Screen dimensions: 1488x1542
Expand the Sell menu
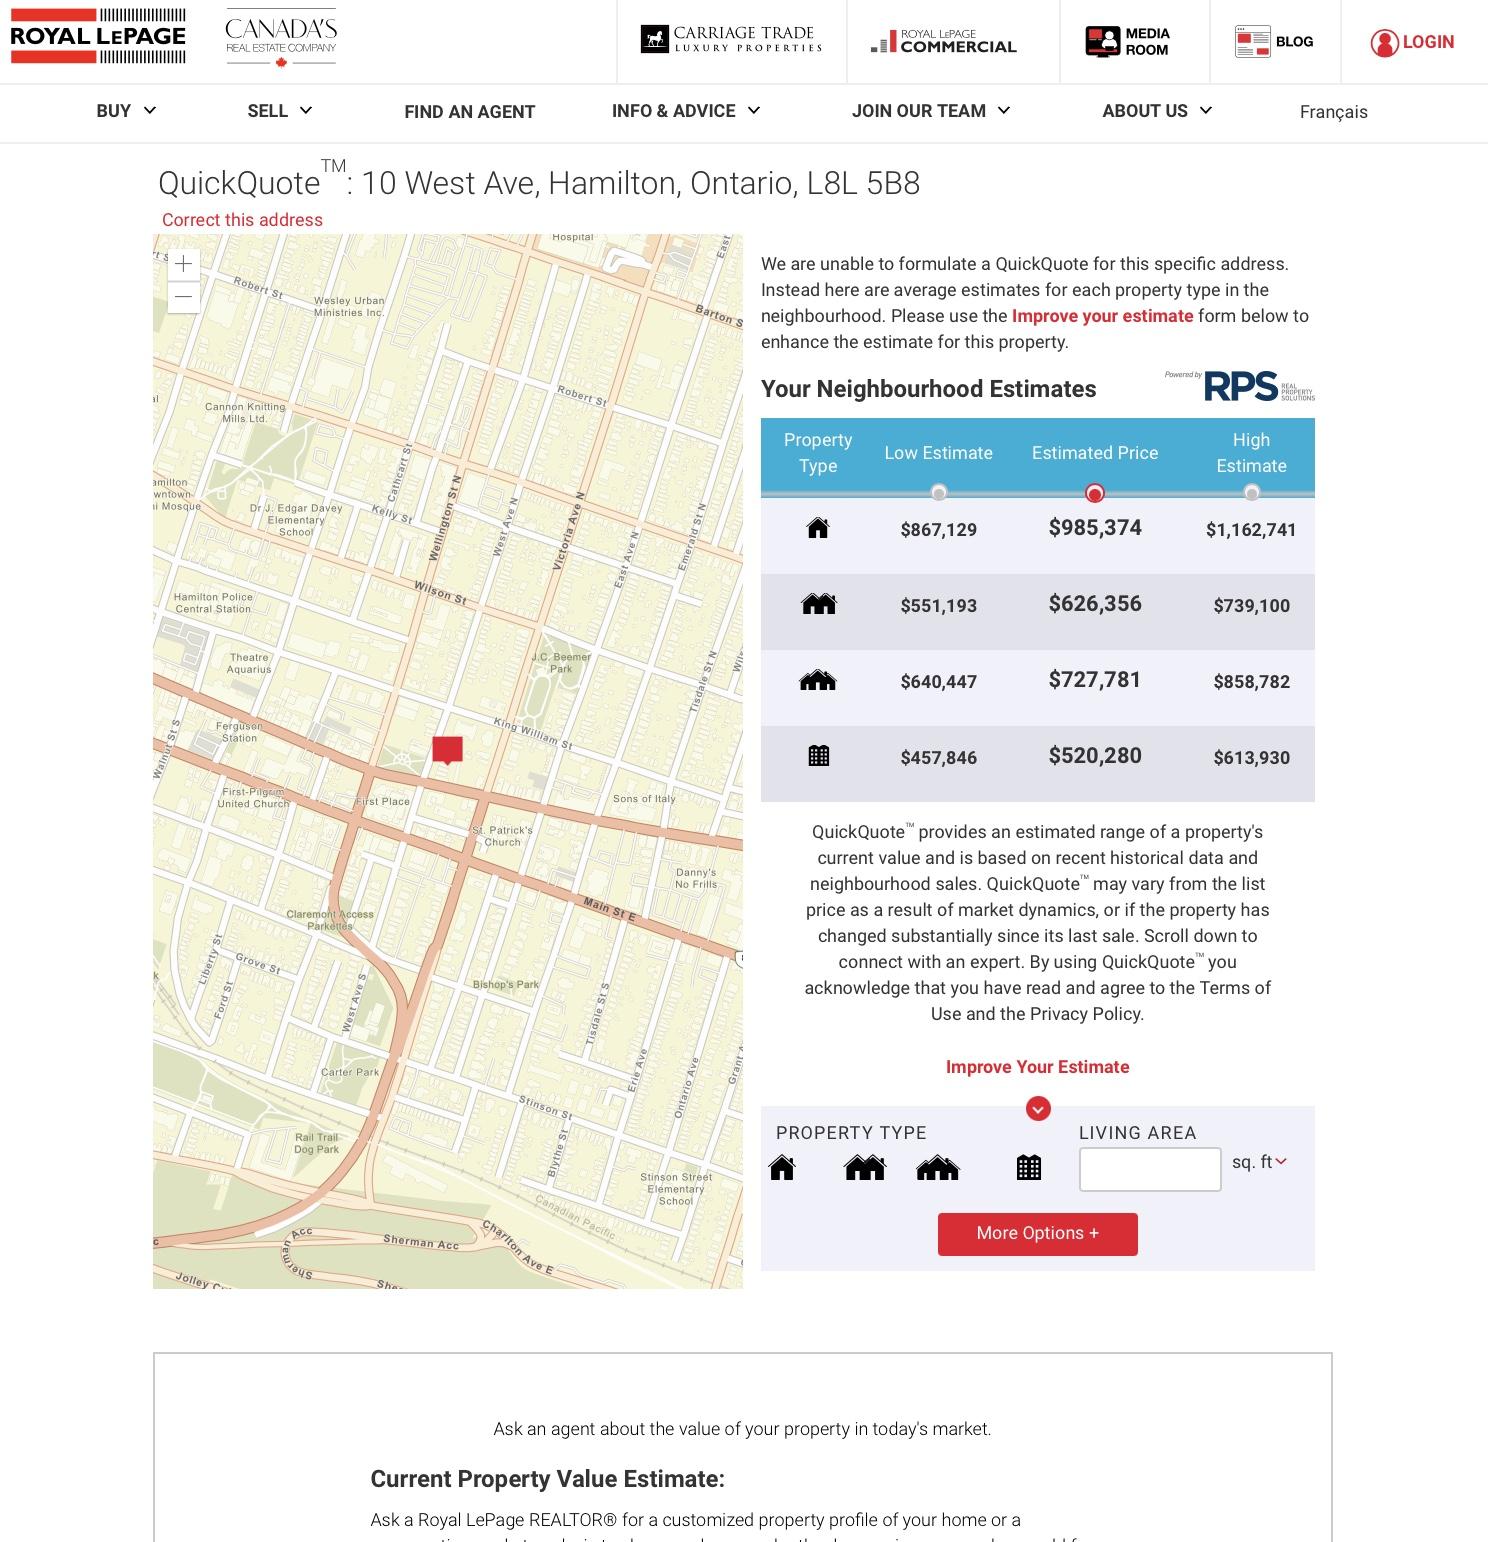click(280, 111)
